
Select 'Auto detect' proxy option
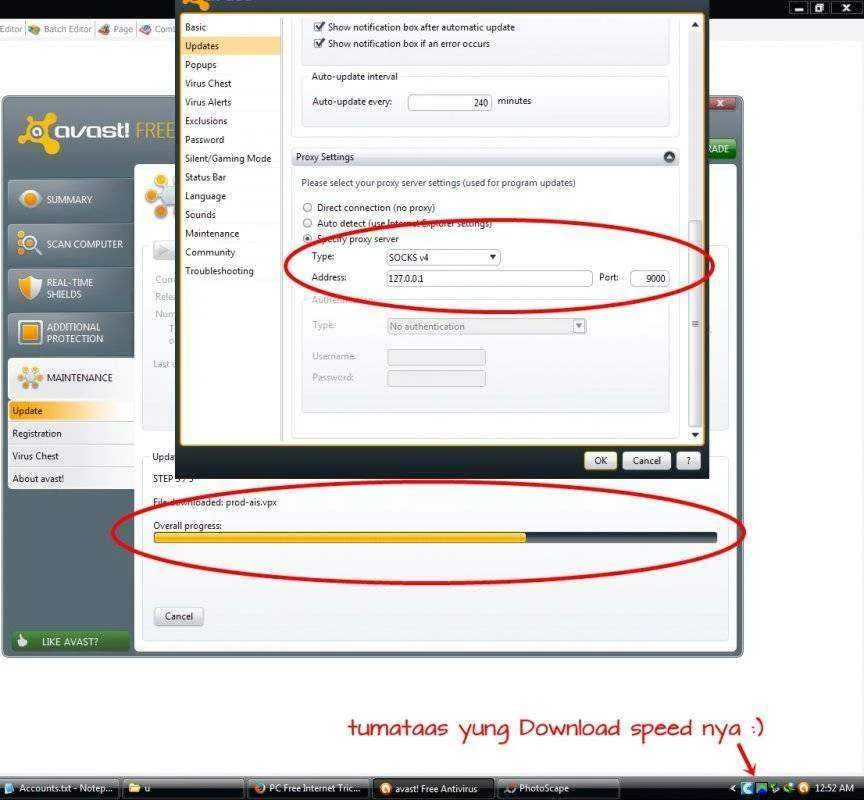point(307,223)
